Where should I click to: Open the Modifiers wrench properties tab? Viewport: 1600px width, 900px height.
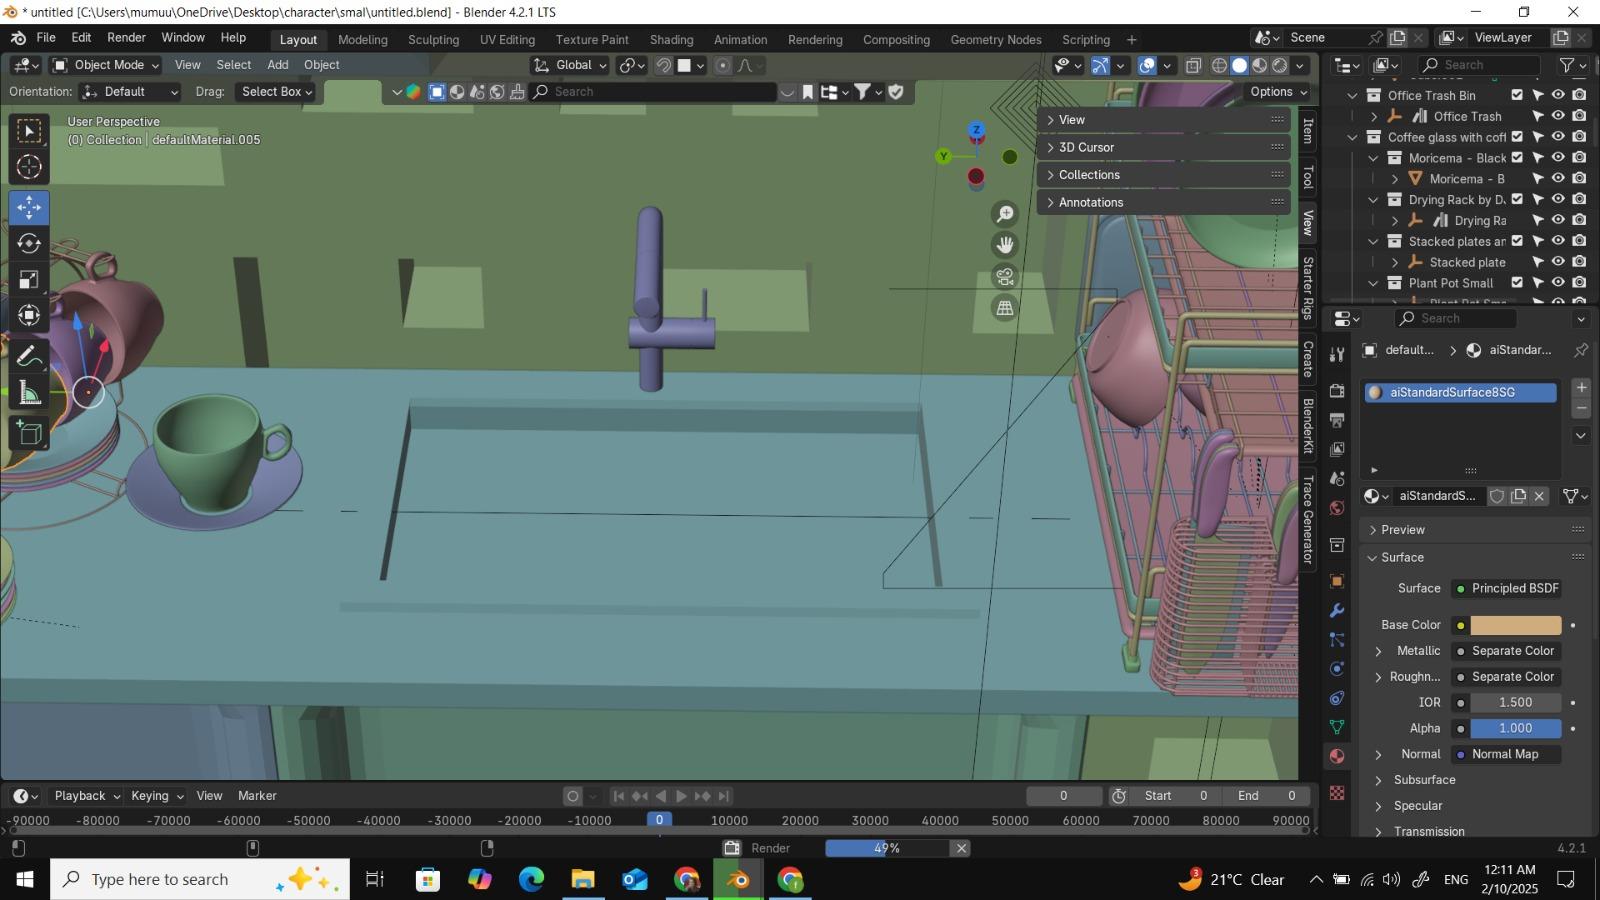(1337, 610)
